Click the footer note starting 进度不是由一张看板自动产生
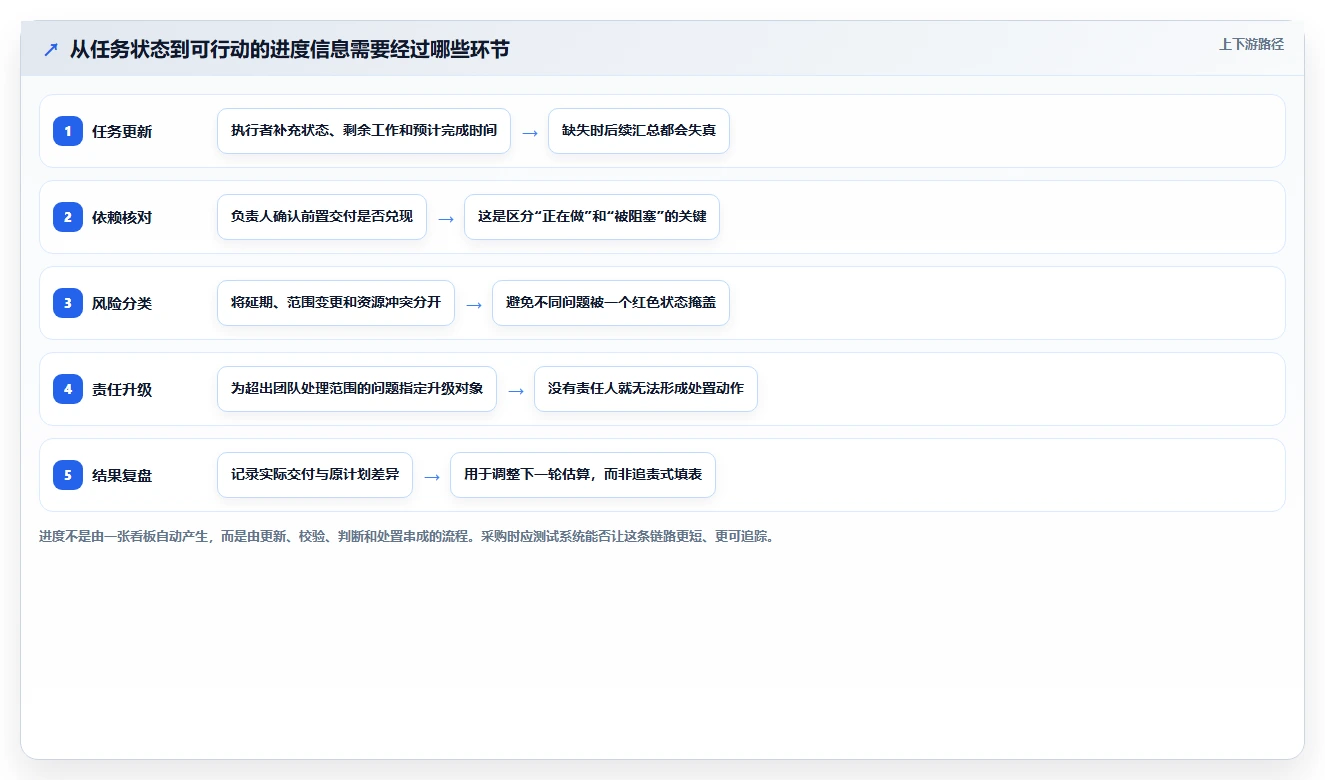This screenshot has width=1325, height=780. (406, 536)
